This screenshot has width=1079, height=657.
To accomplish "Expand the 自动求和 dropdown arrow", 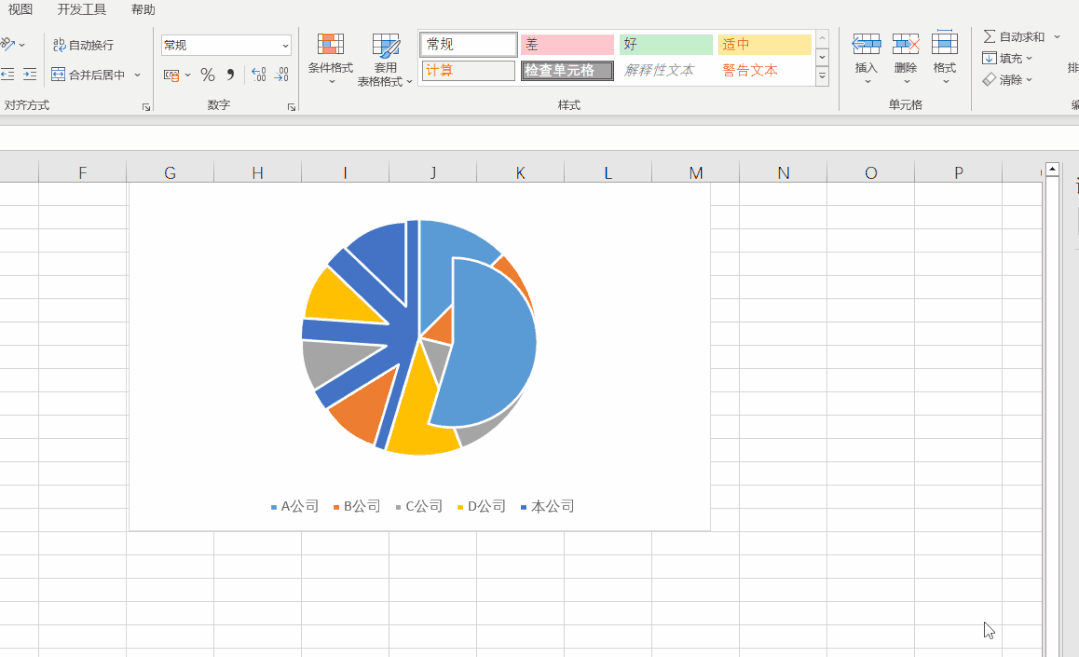I will (x=1057, y=37).
